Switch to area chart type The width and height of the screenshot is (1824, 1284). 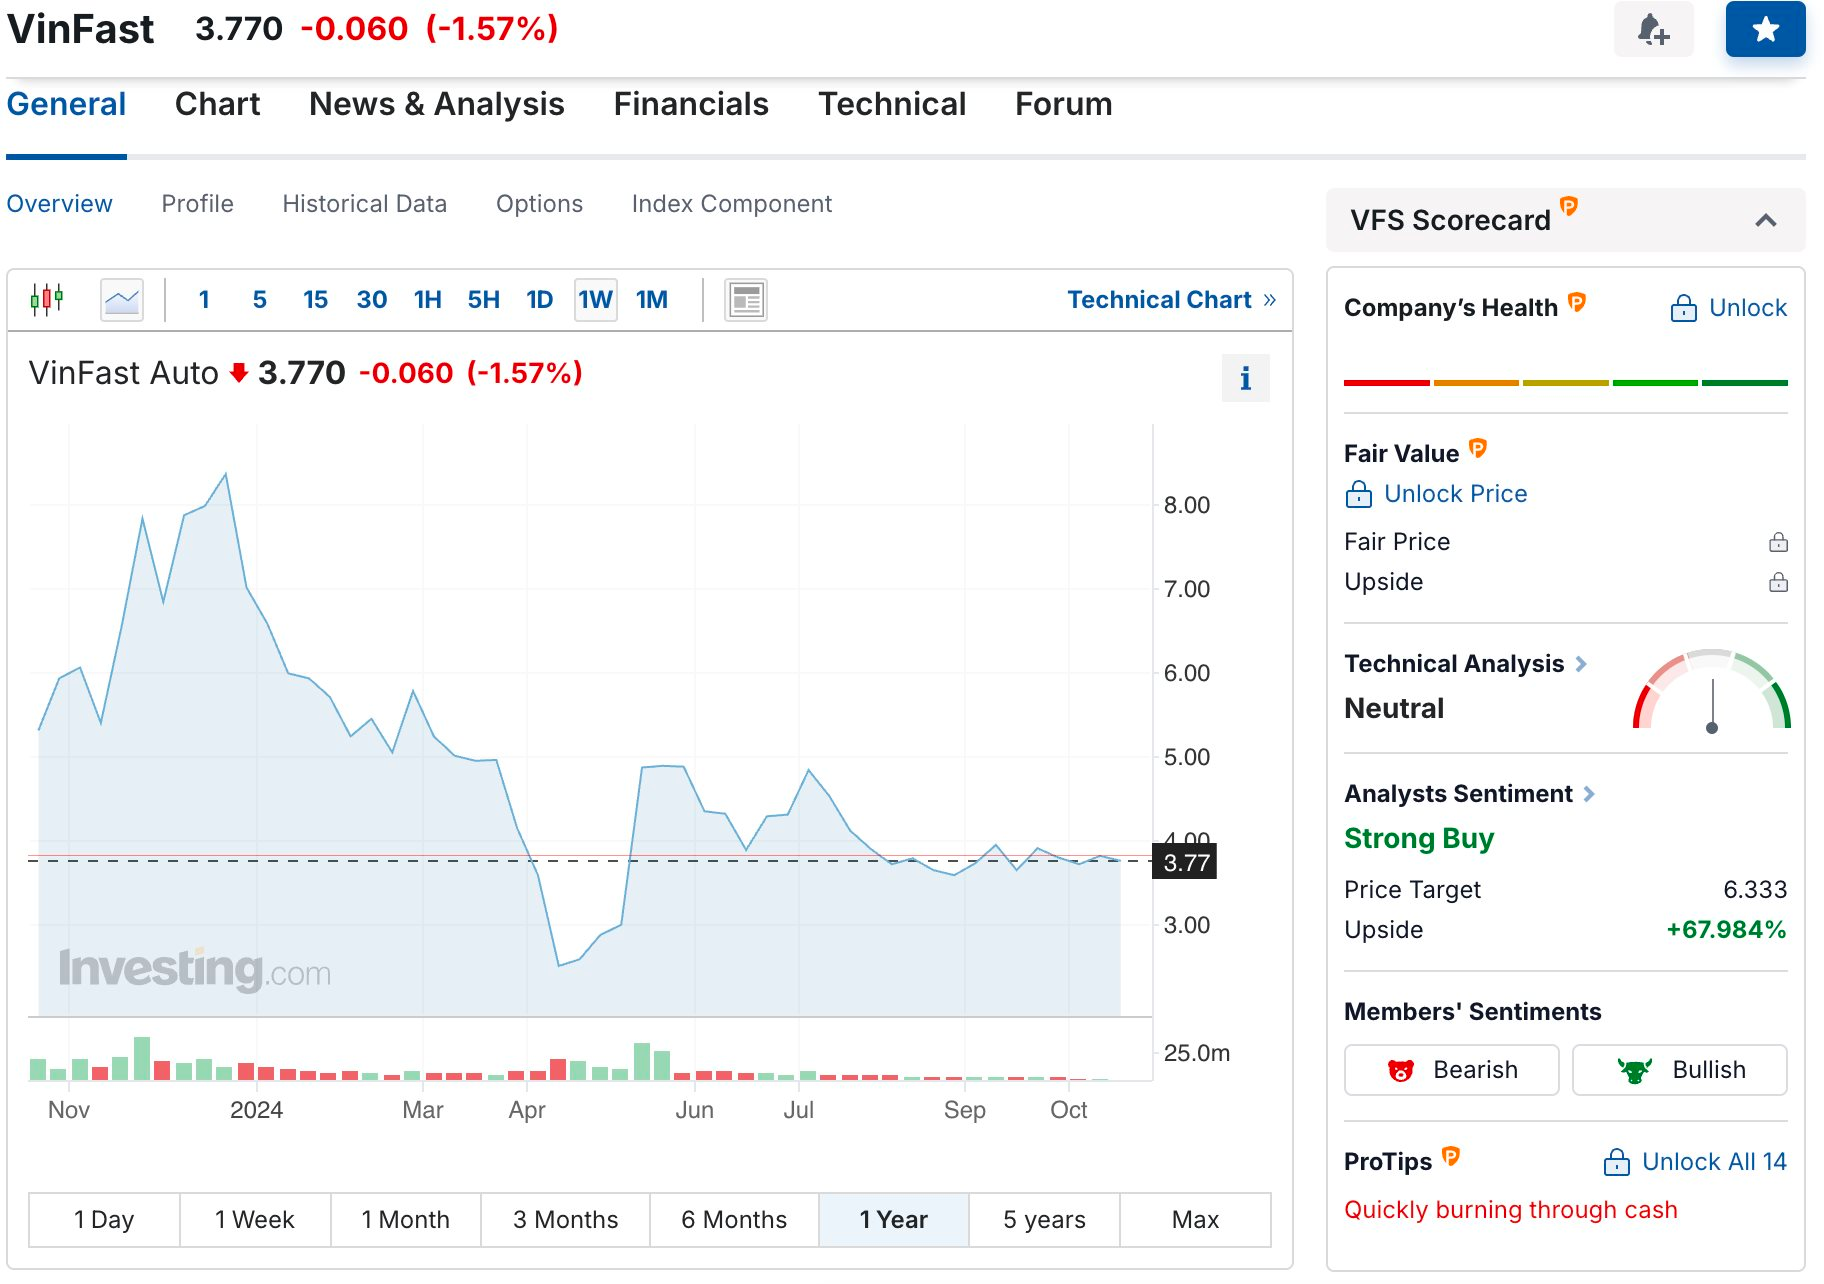[x=122, y=300]
